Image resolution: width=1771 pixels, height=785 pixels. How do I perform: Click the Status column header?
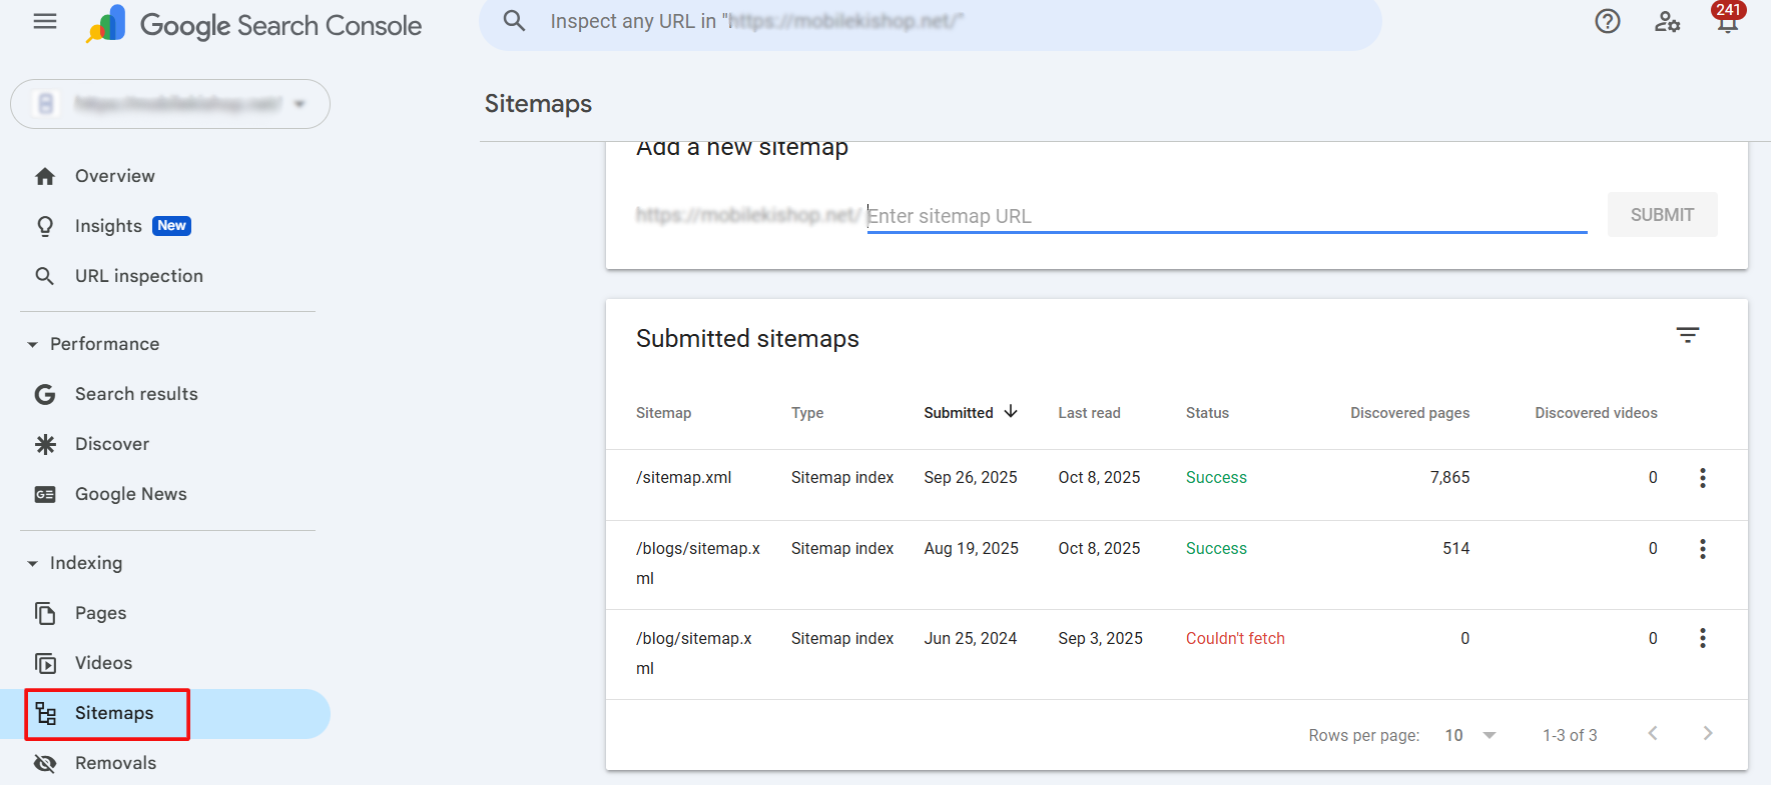[x=1207, y=413]
